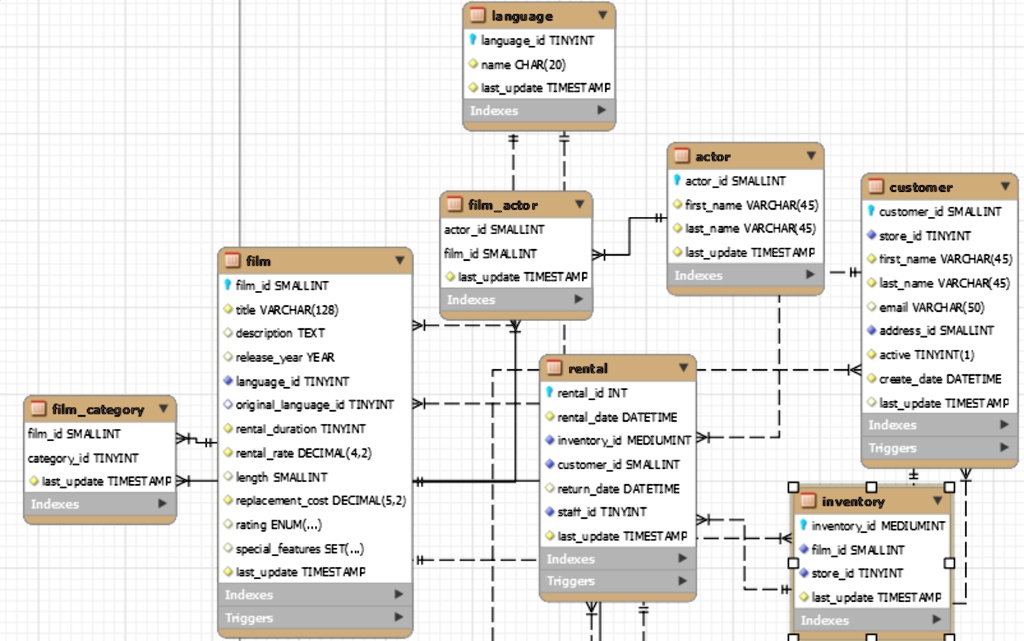The image size is (1024, 641).
Task: Click the primary key icon beside film_id
Action: pos(230,285)
